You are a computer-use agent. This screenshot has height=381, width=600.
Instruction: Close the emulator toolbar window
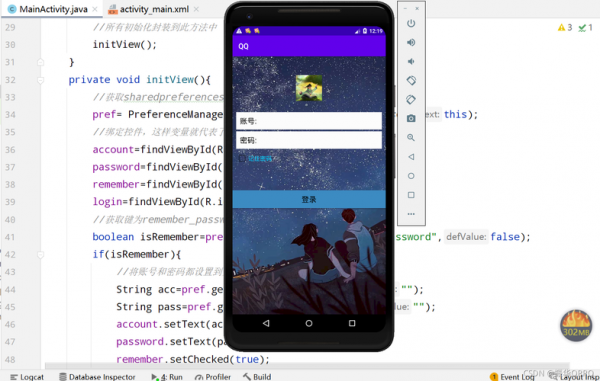[417, 8]
